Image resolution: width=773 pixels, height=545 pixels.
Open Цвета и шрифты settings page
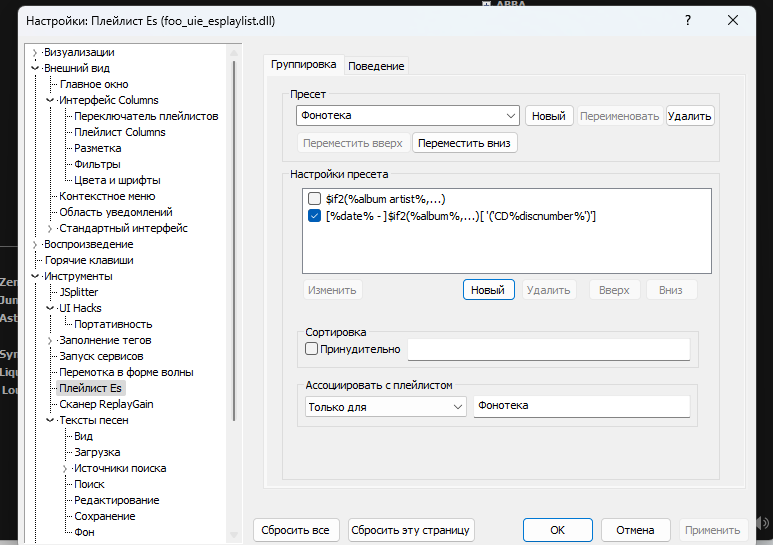[117, 180]
